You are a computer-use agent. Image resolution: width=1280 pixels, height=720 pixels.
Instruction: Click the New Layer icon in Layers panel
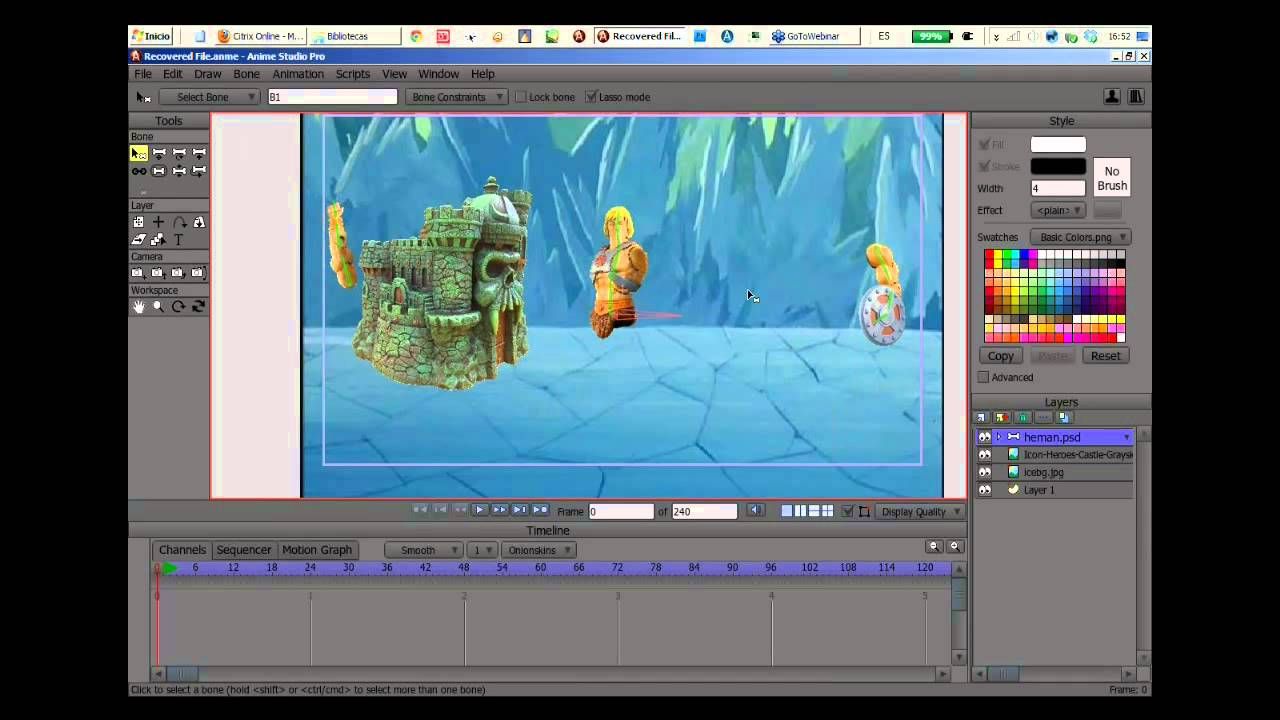click(982, 418)
